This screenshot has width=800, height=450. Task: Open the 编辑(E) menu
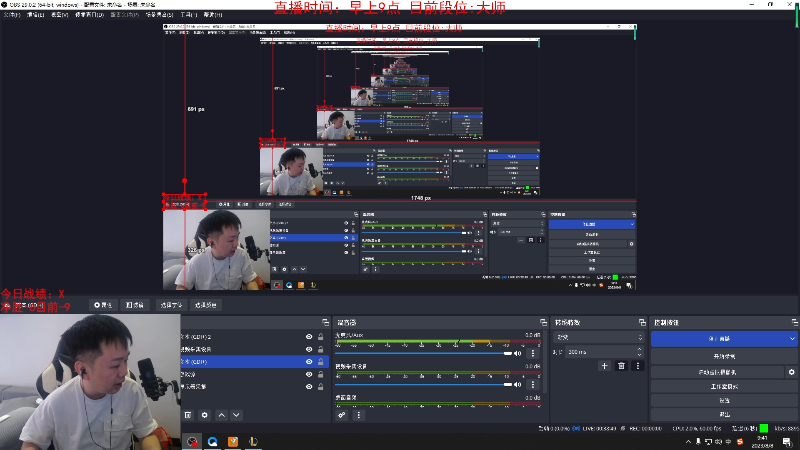pyautogui.click(x=35, y=15)
